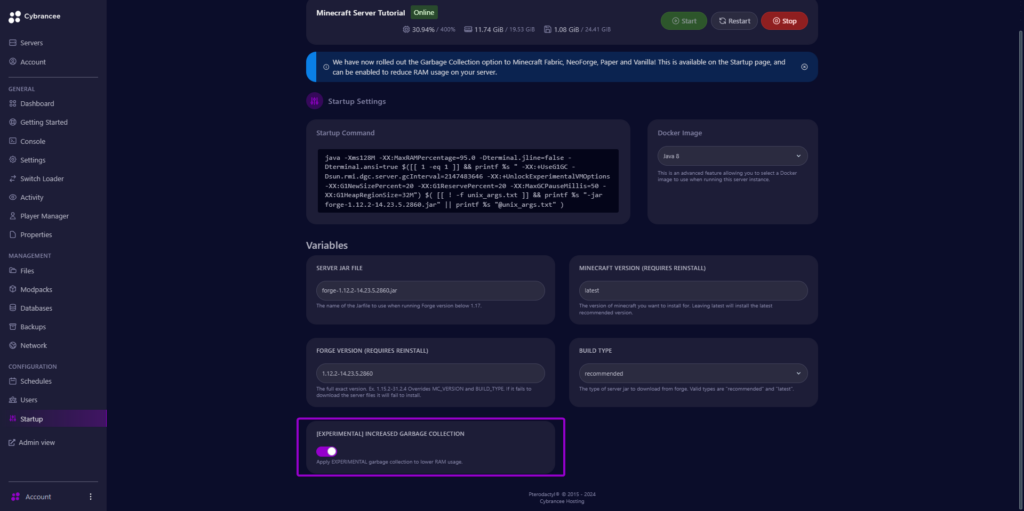Open Dashboard via its grid icon
Image resolution: width=1024 pixels, height=511 pixels.
click(13, 103)
